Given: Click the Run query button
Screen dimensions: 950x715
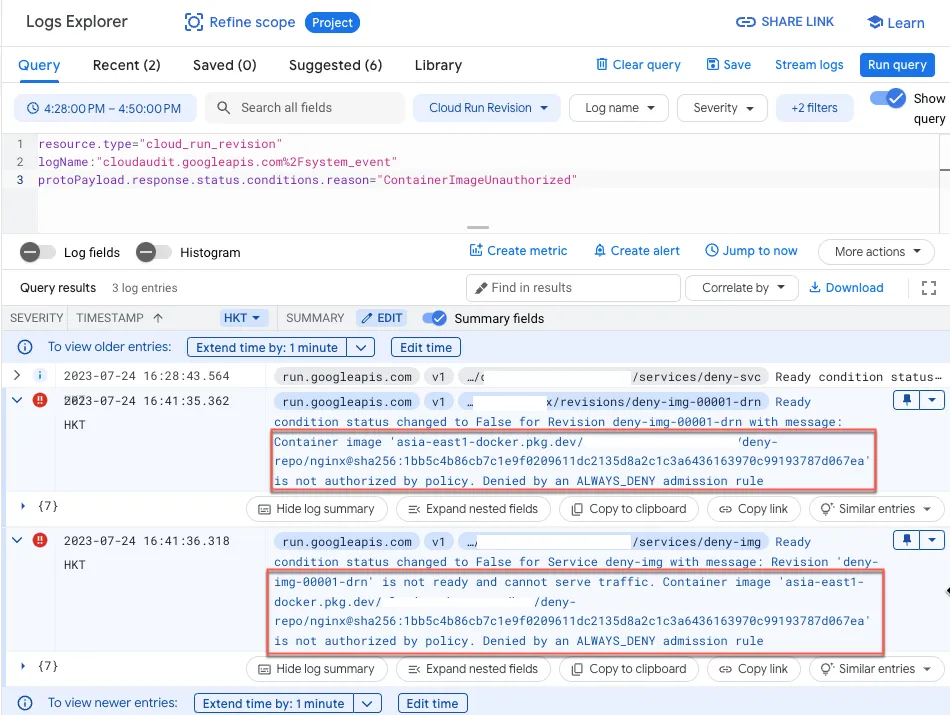Looking at the screenshot, I should [897, 65].
